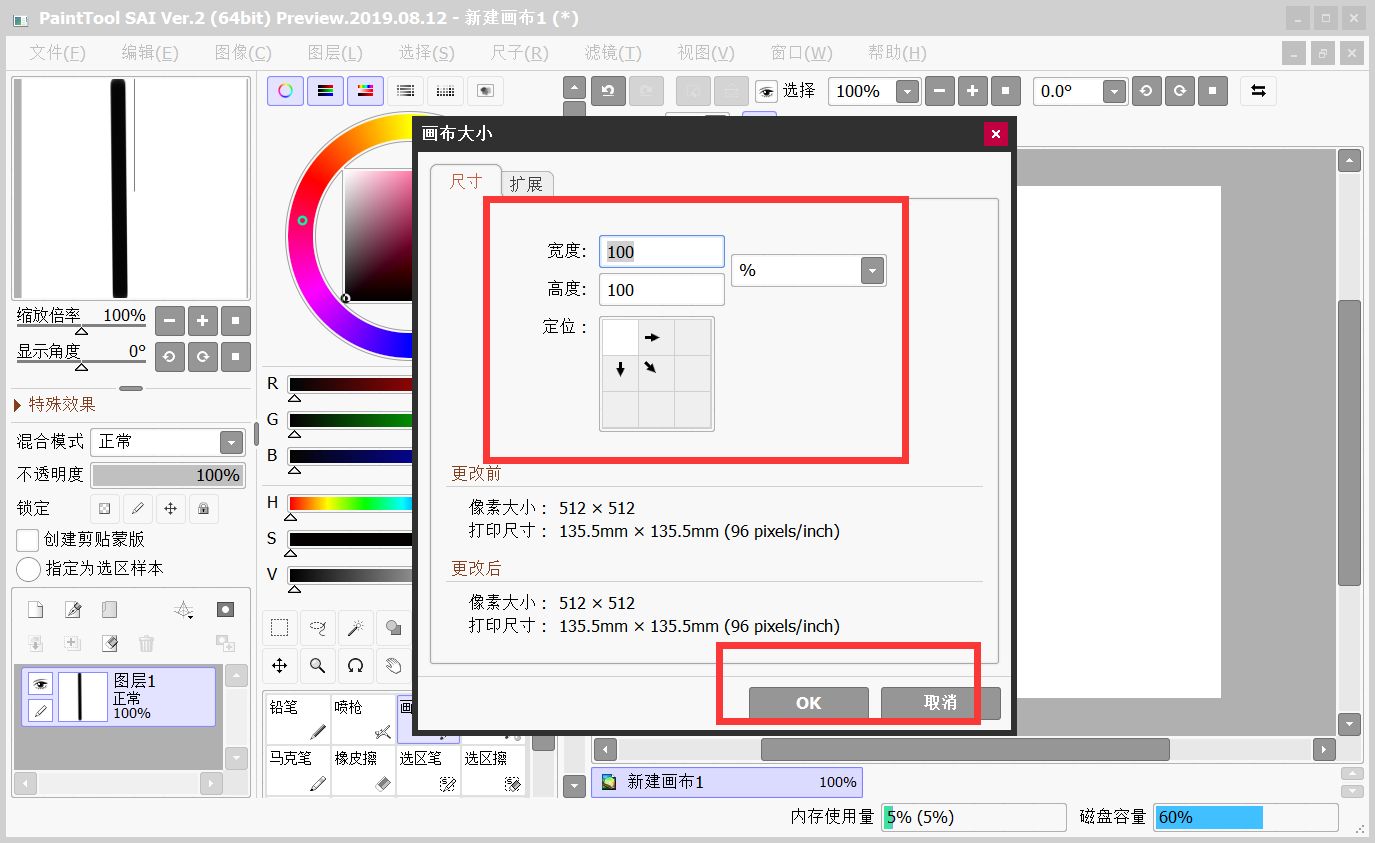Image resolution: width=1375 pixels, height=843 pixels.
Task: Expand the 特殊效果 section
Action: (55, 404)
